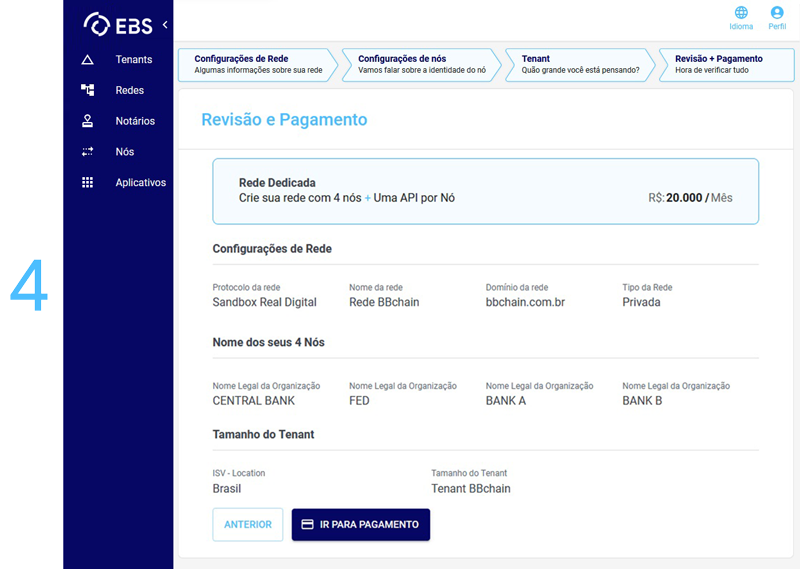The image size is (800, 569).
Task: Click the Revisão e Pagamento heading
Action: point(284,120)
